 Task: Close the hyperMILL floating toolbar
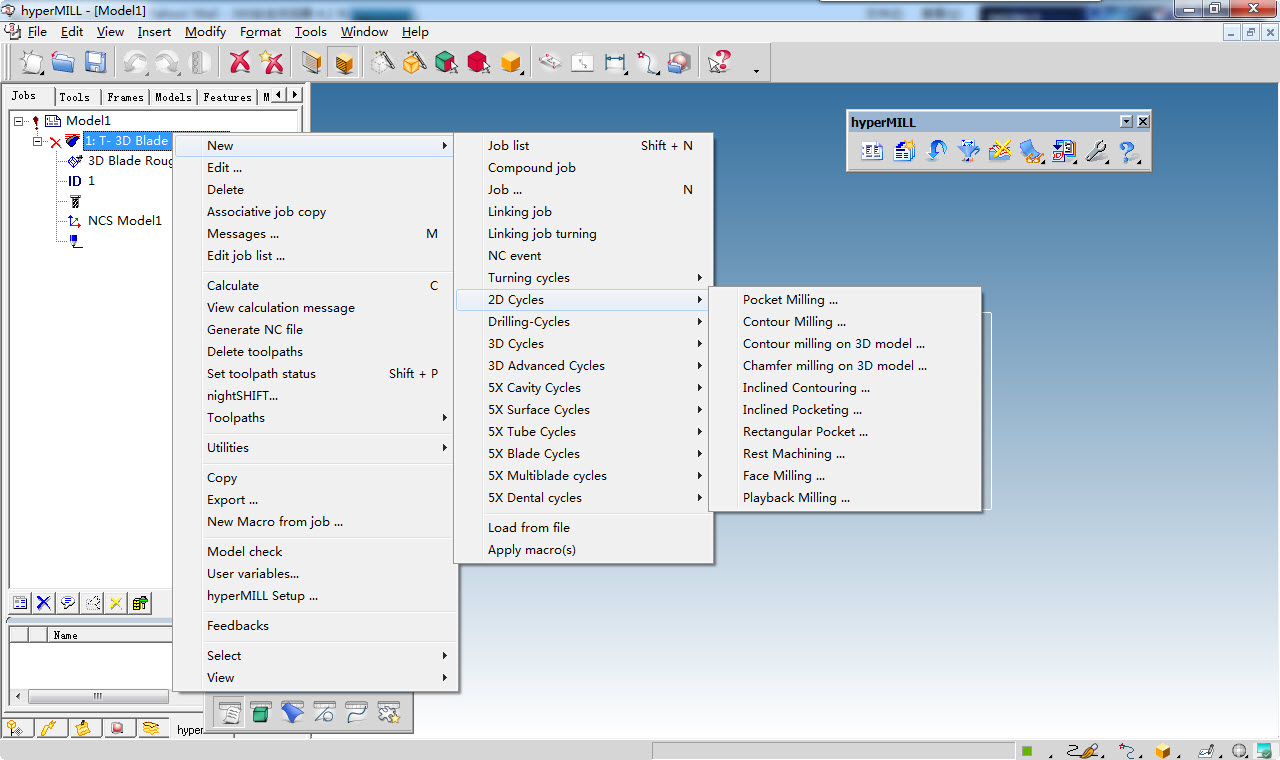pyautogui.click(x=1143, y=121)
